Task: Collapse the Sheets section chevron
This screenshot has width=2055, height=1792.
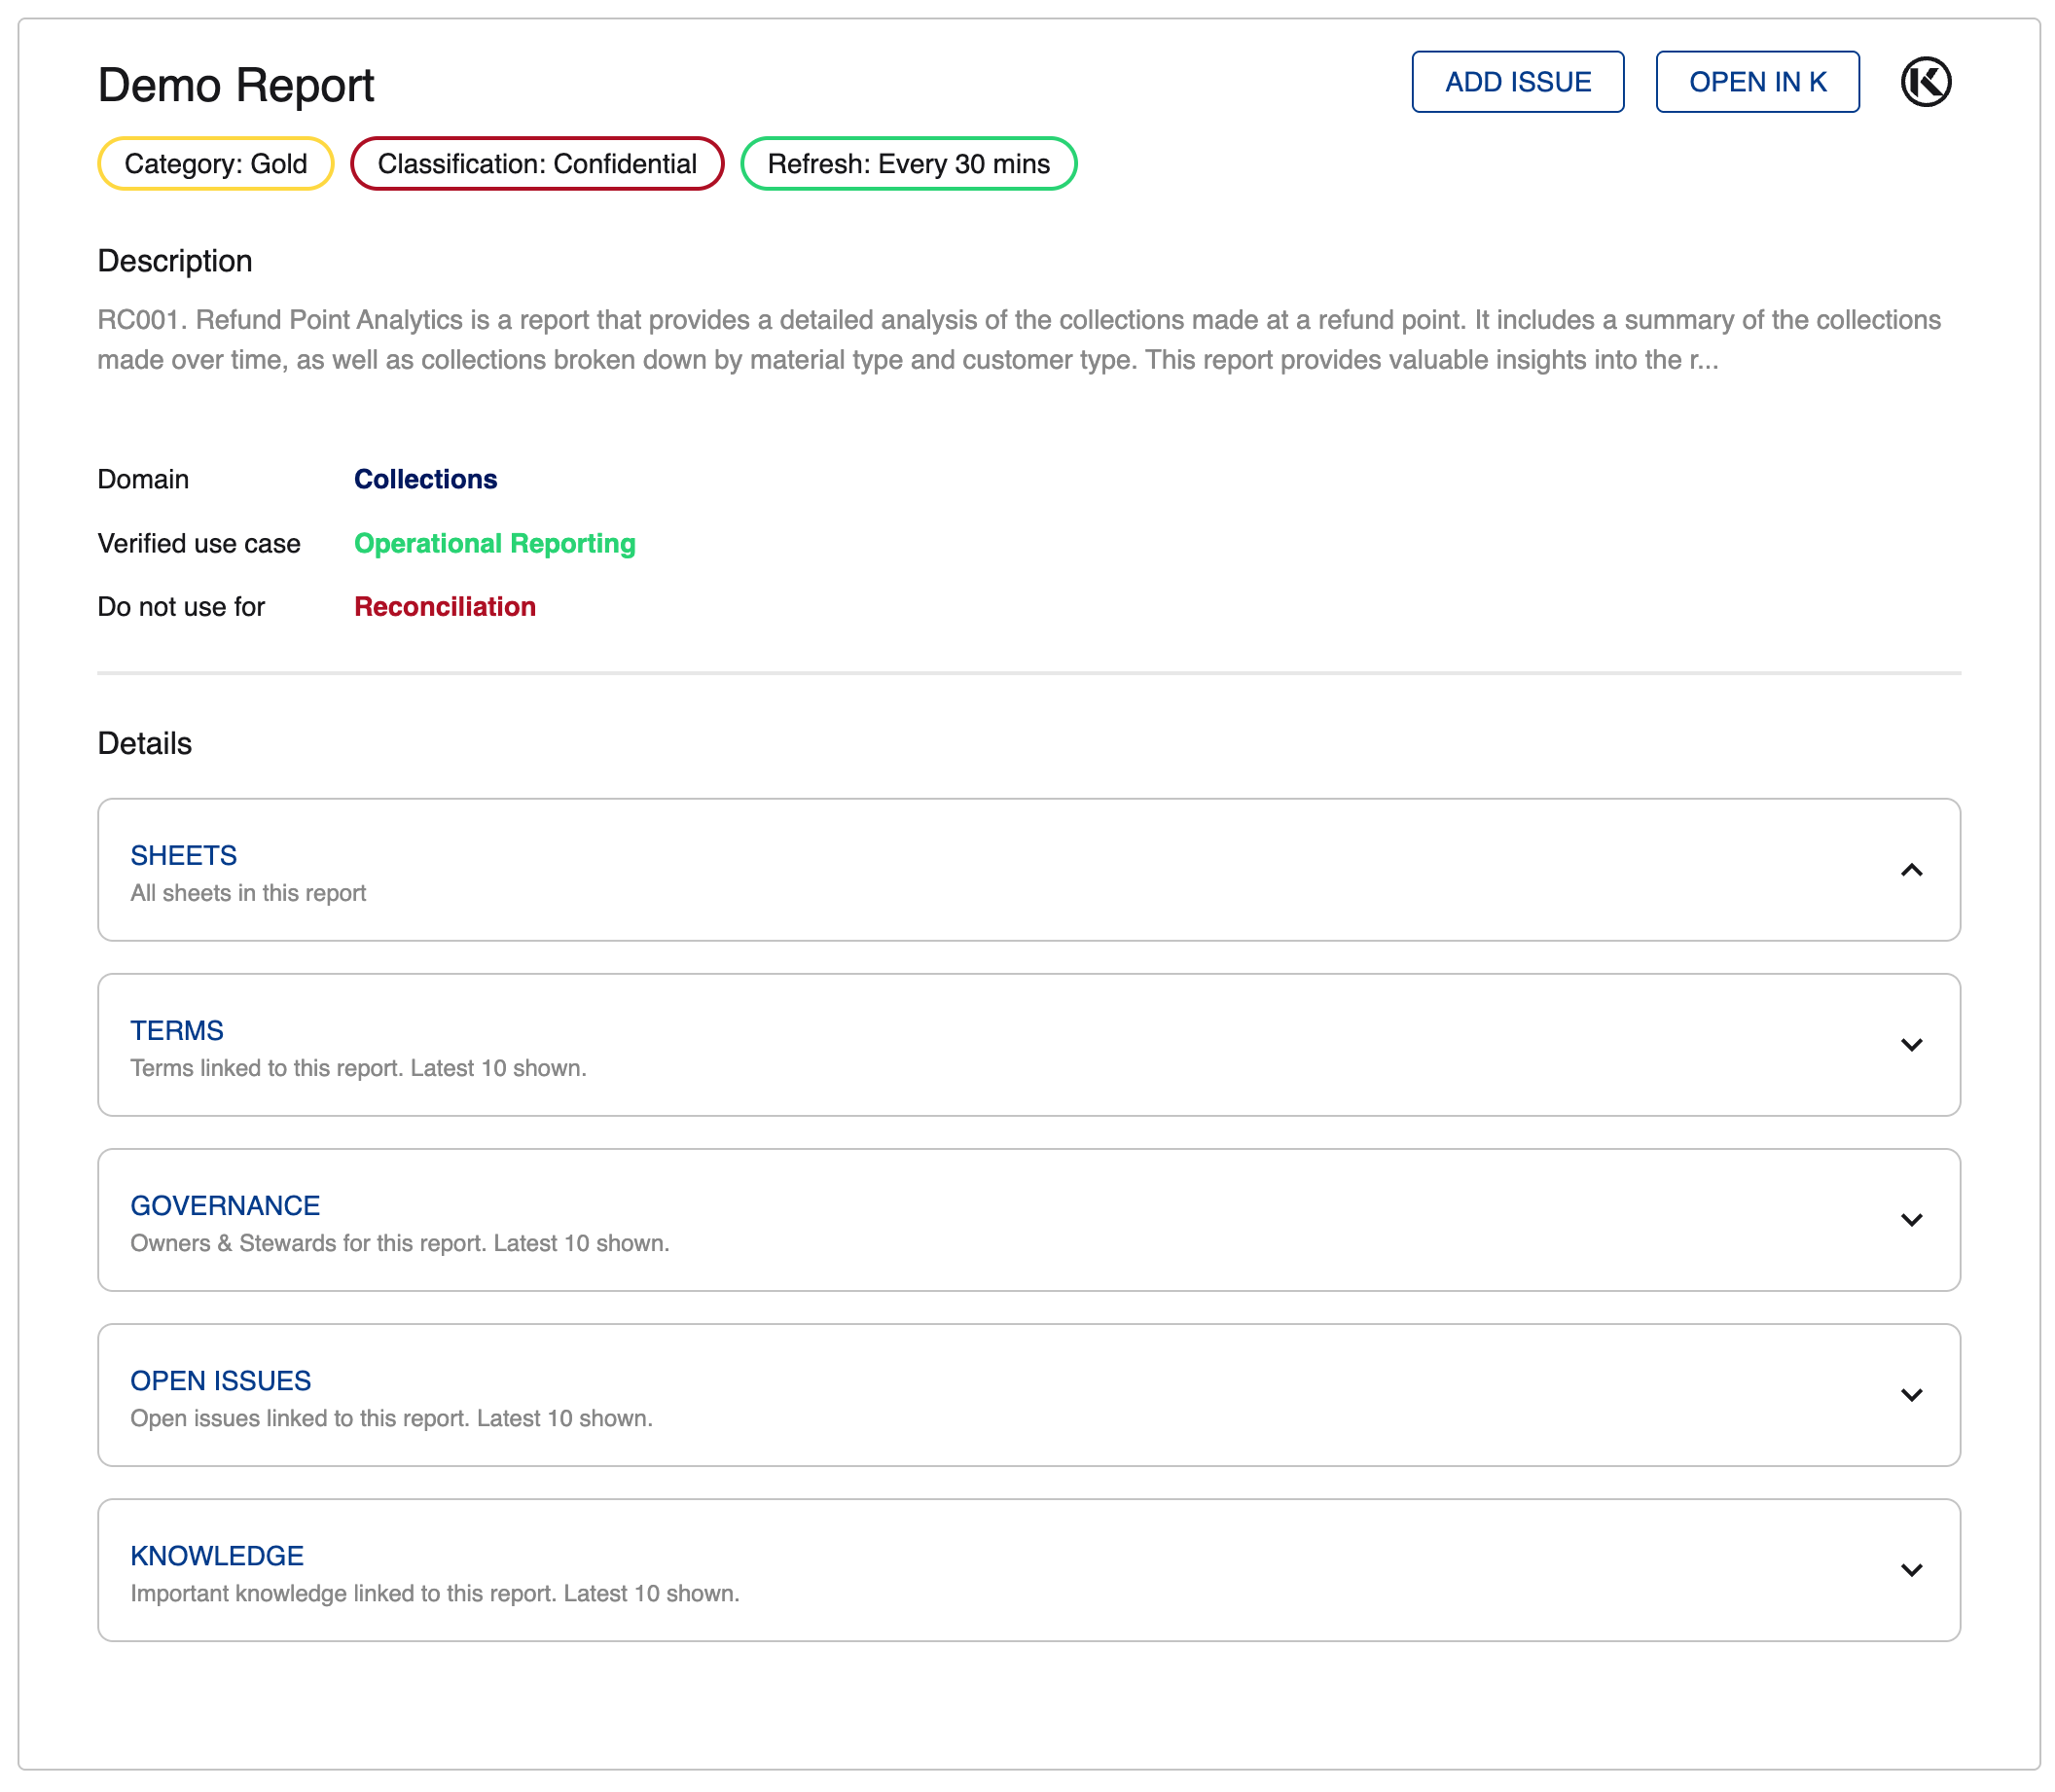Action: click(1910, 870)
